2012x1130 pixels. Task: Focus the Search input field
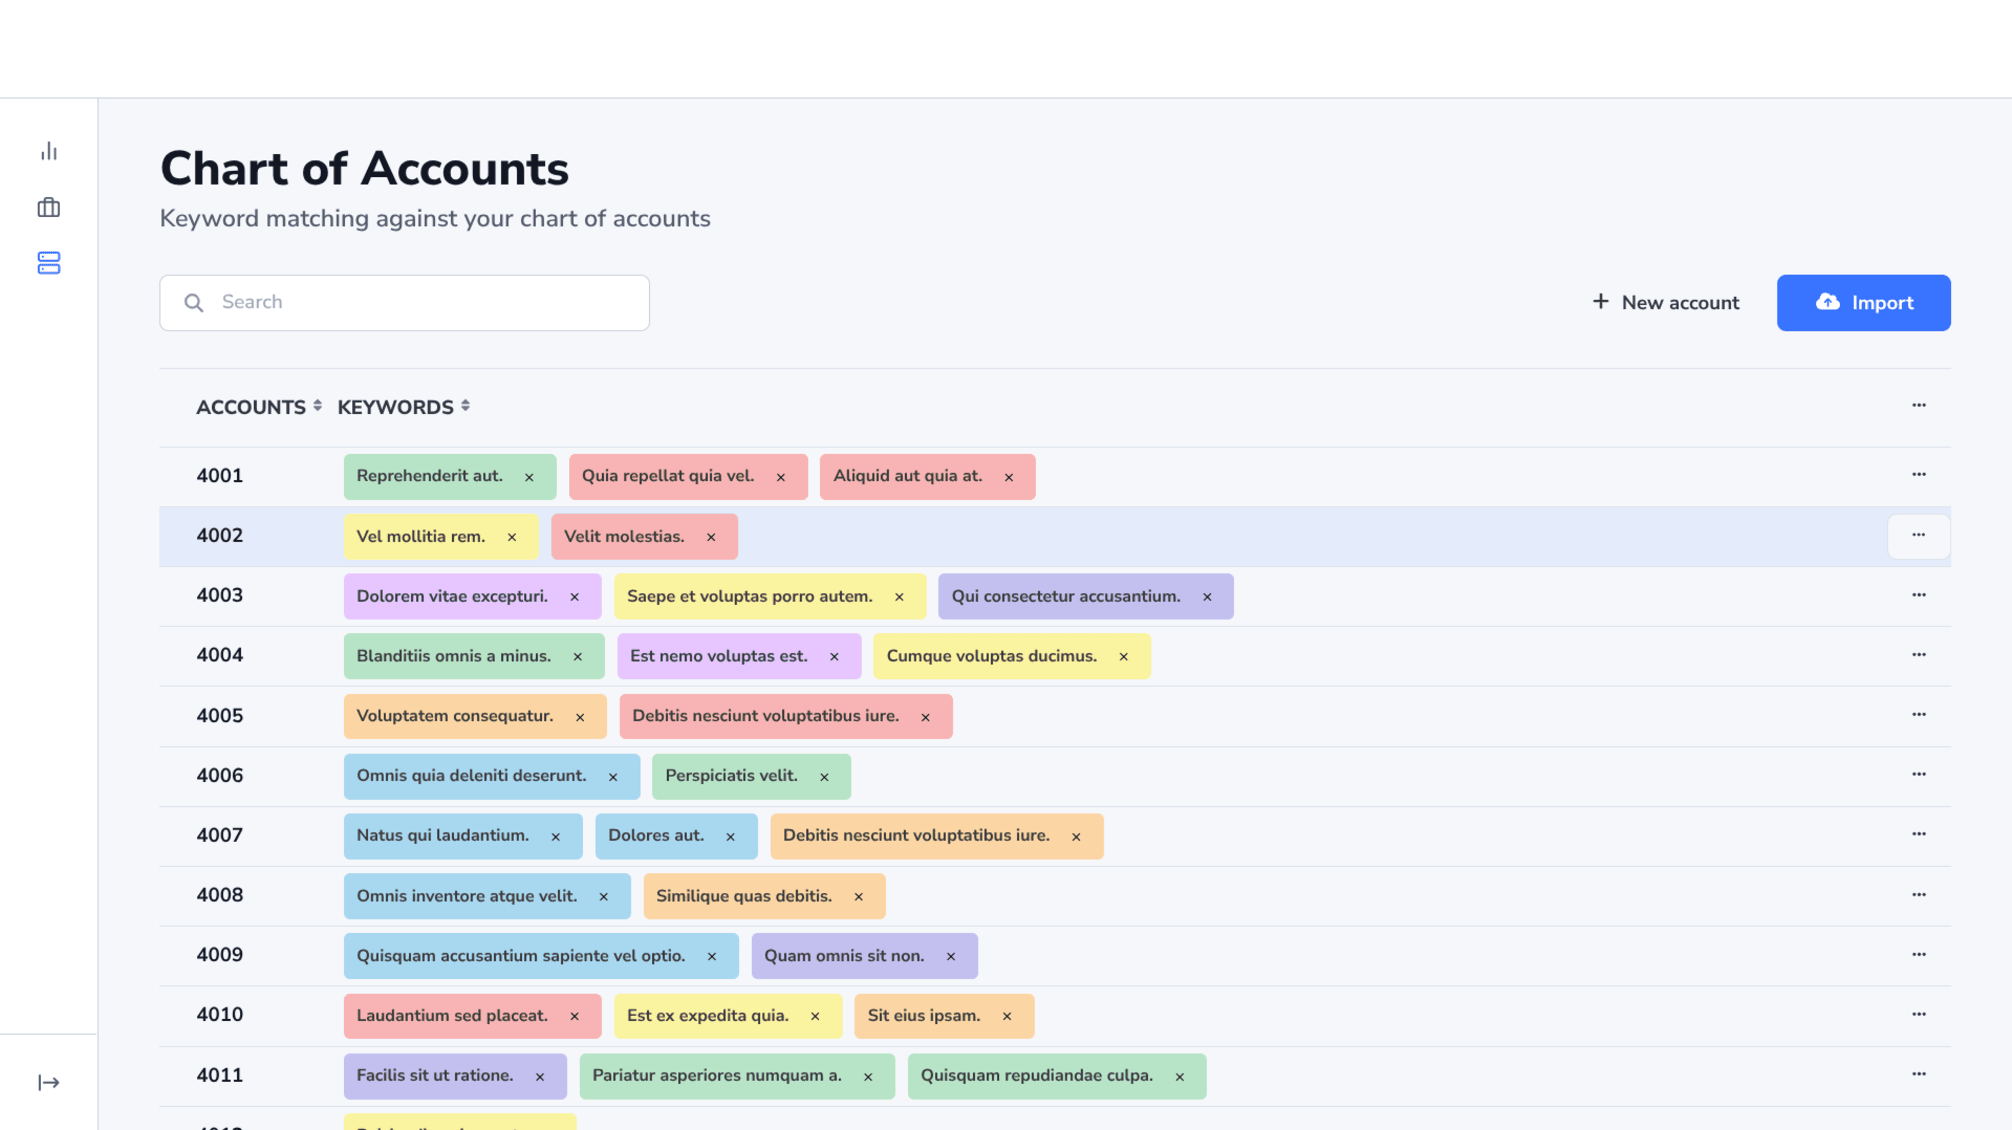click(x=420, y=302)
